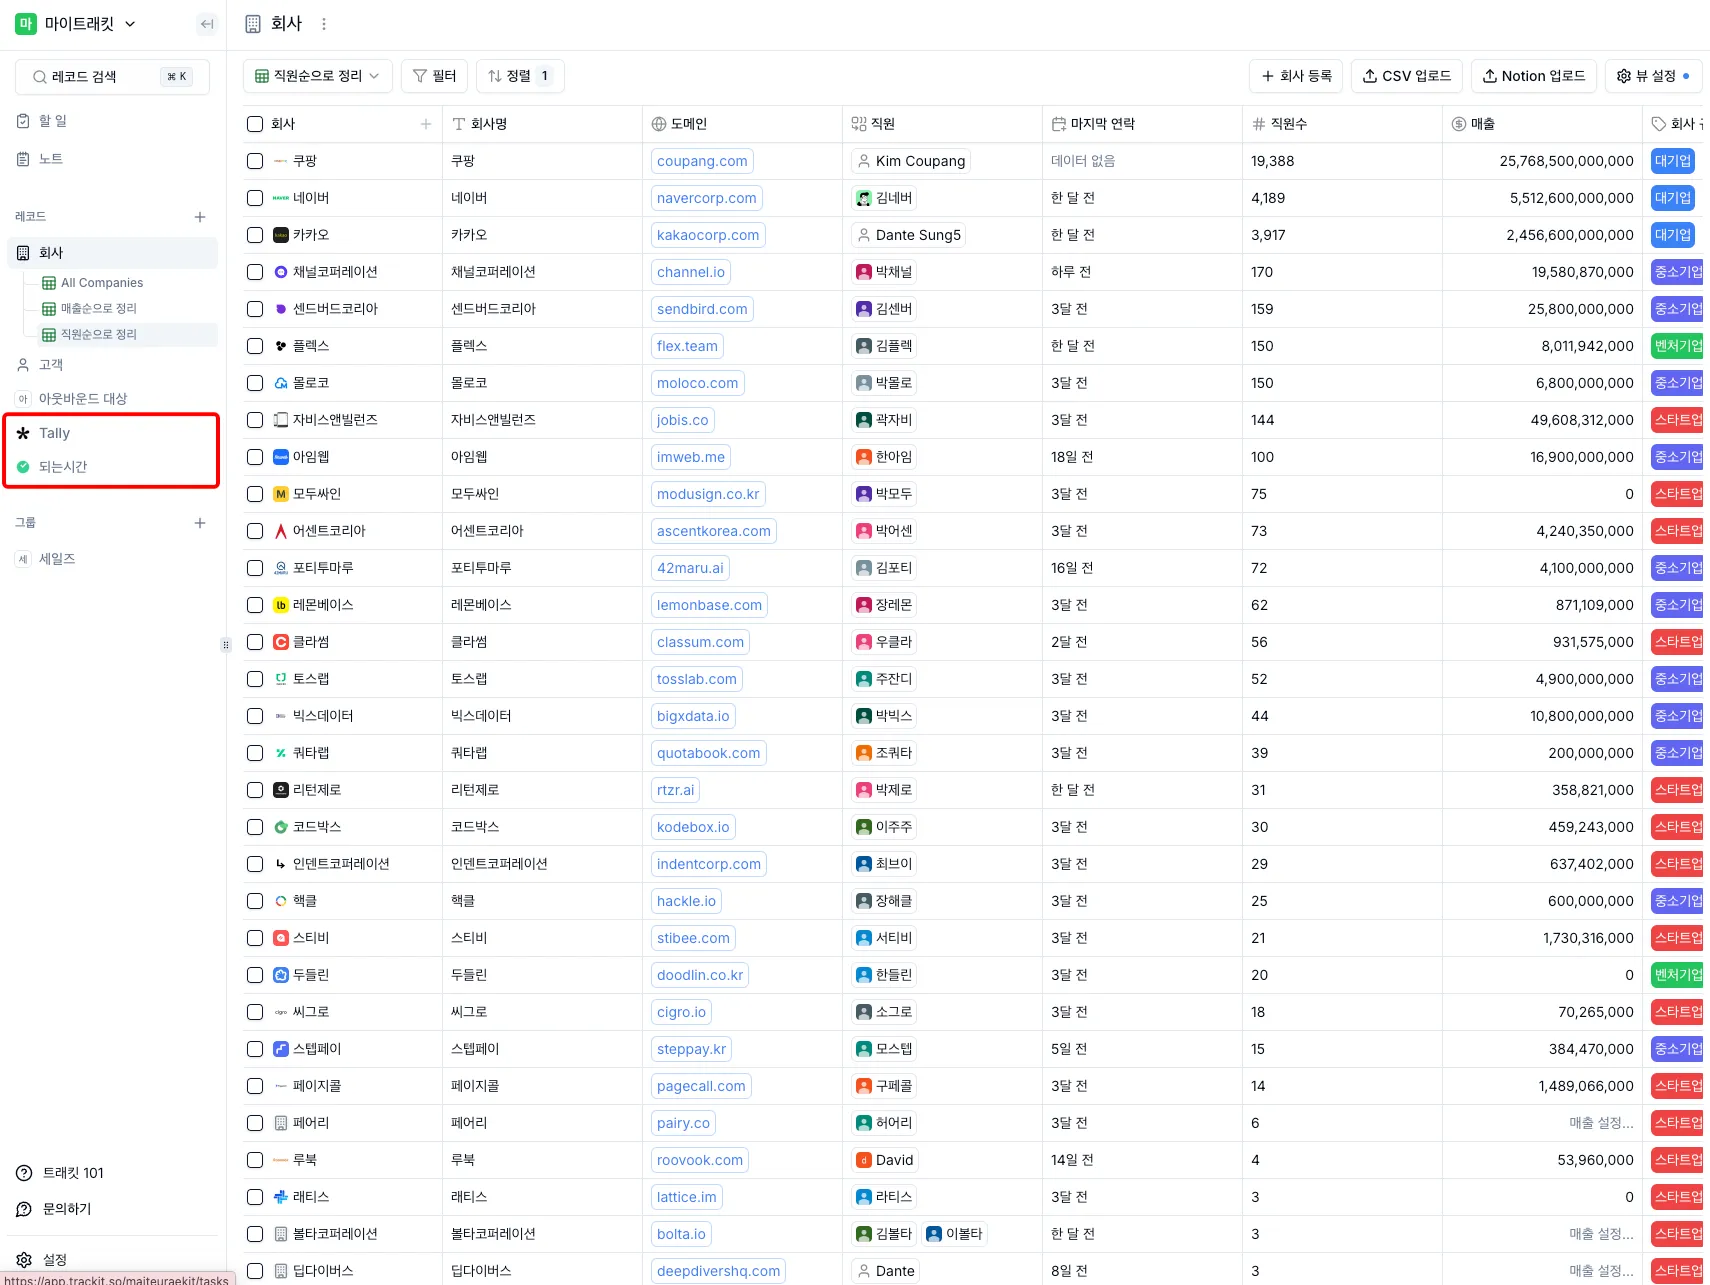Click the 회사 등록 button
Viewport: 1710px width, 1285px height.
click(x=1295, y=76)
